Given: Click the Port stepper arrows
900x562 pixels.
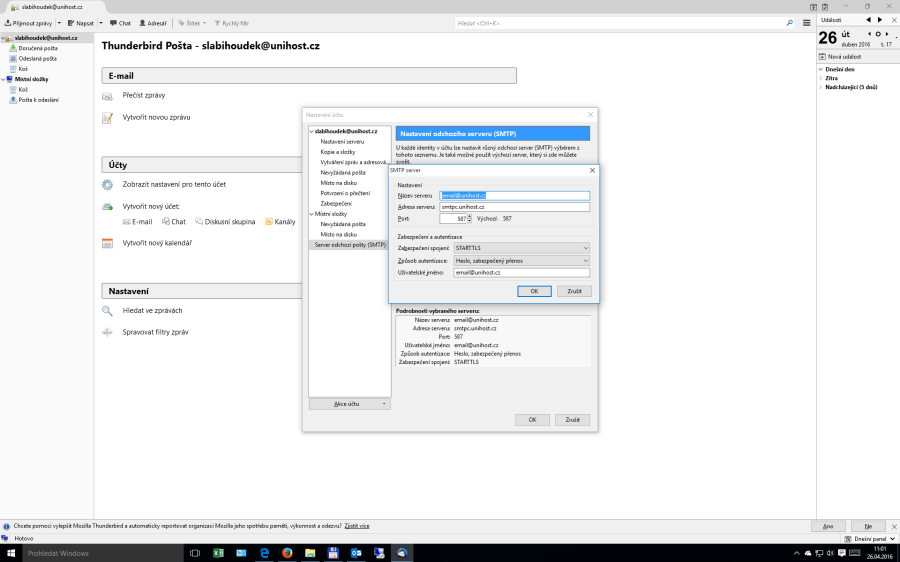Looking at the screenshot, I should click(470, 219).
